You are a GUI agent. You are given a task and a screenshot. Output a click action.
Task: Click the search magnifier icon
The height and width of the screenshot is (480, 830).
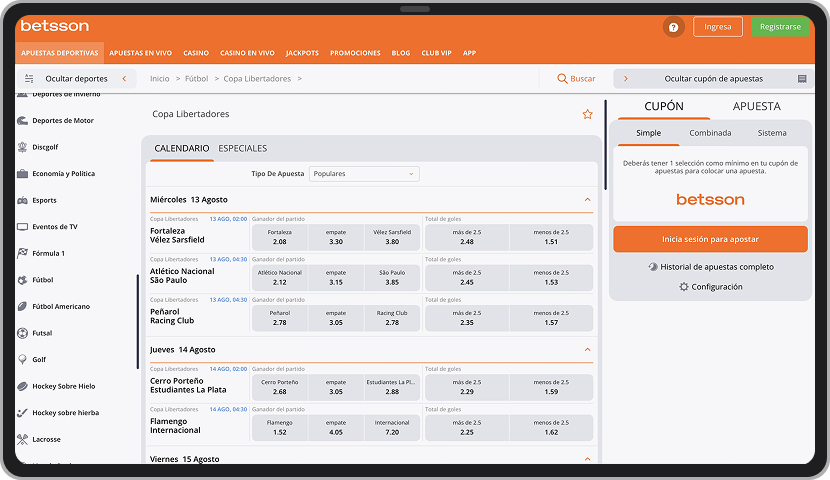[x=562, y=79]
